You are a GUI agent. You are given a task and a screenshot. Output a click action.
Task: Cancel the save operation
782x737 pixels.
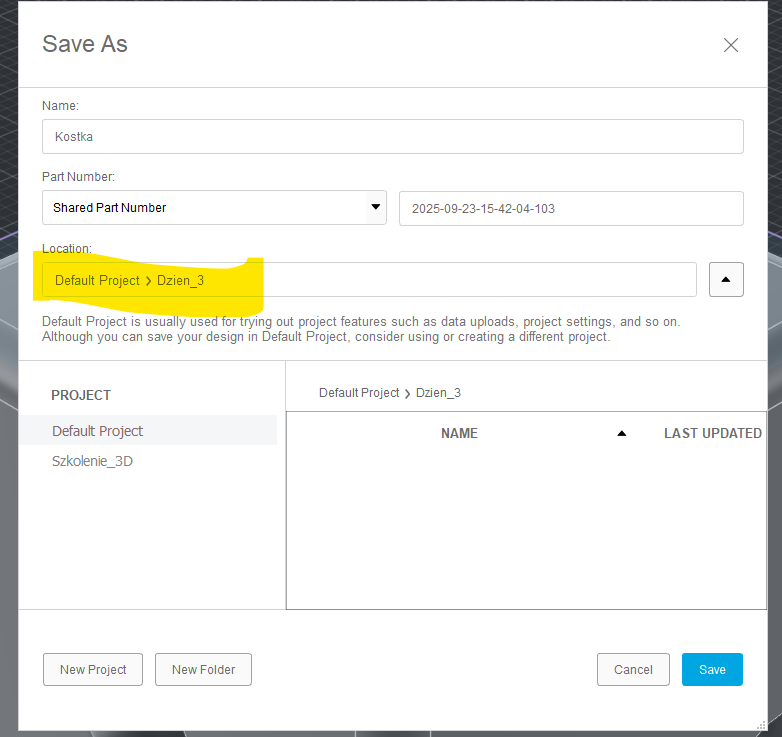[x=633, y=669]
